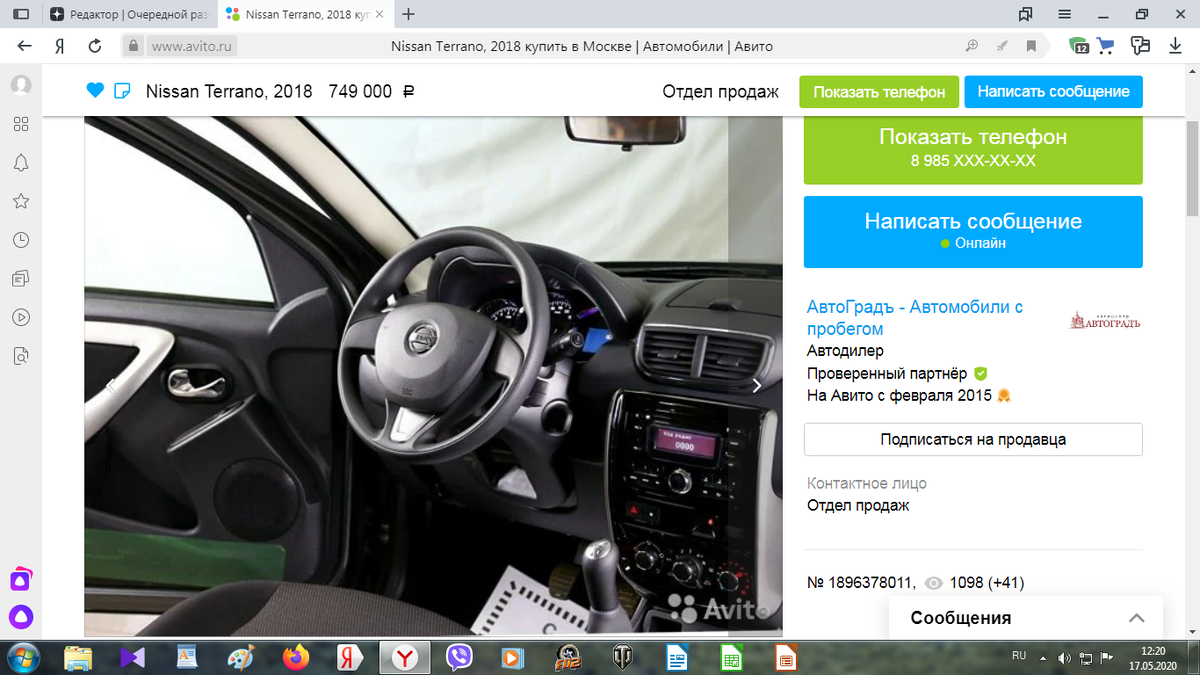
Task: Open the page translator icon
Action: 1140,46
